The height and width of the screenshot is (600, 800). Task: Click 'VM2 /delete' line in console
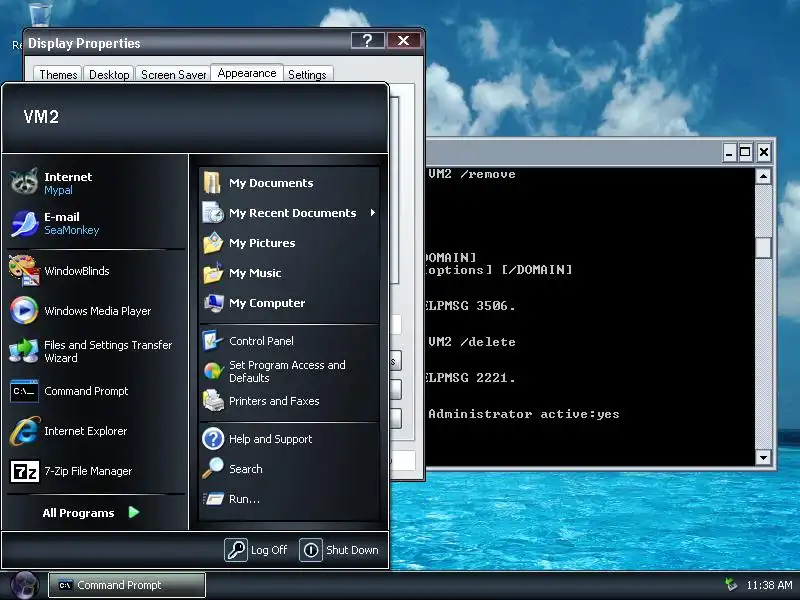(472, 341)
